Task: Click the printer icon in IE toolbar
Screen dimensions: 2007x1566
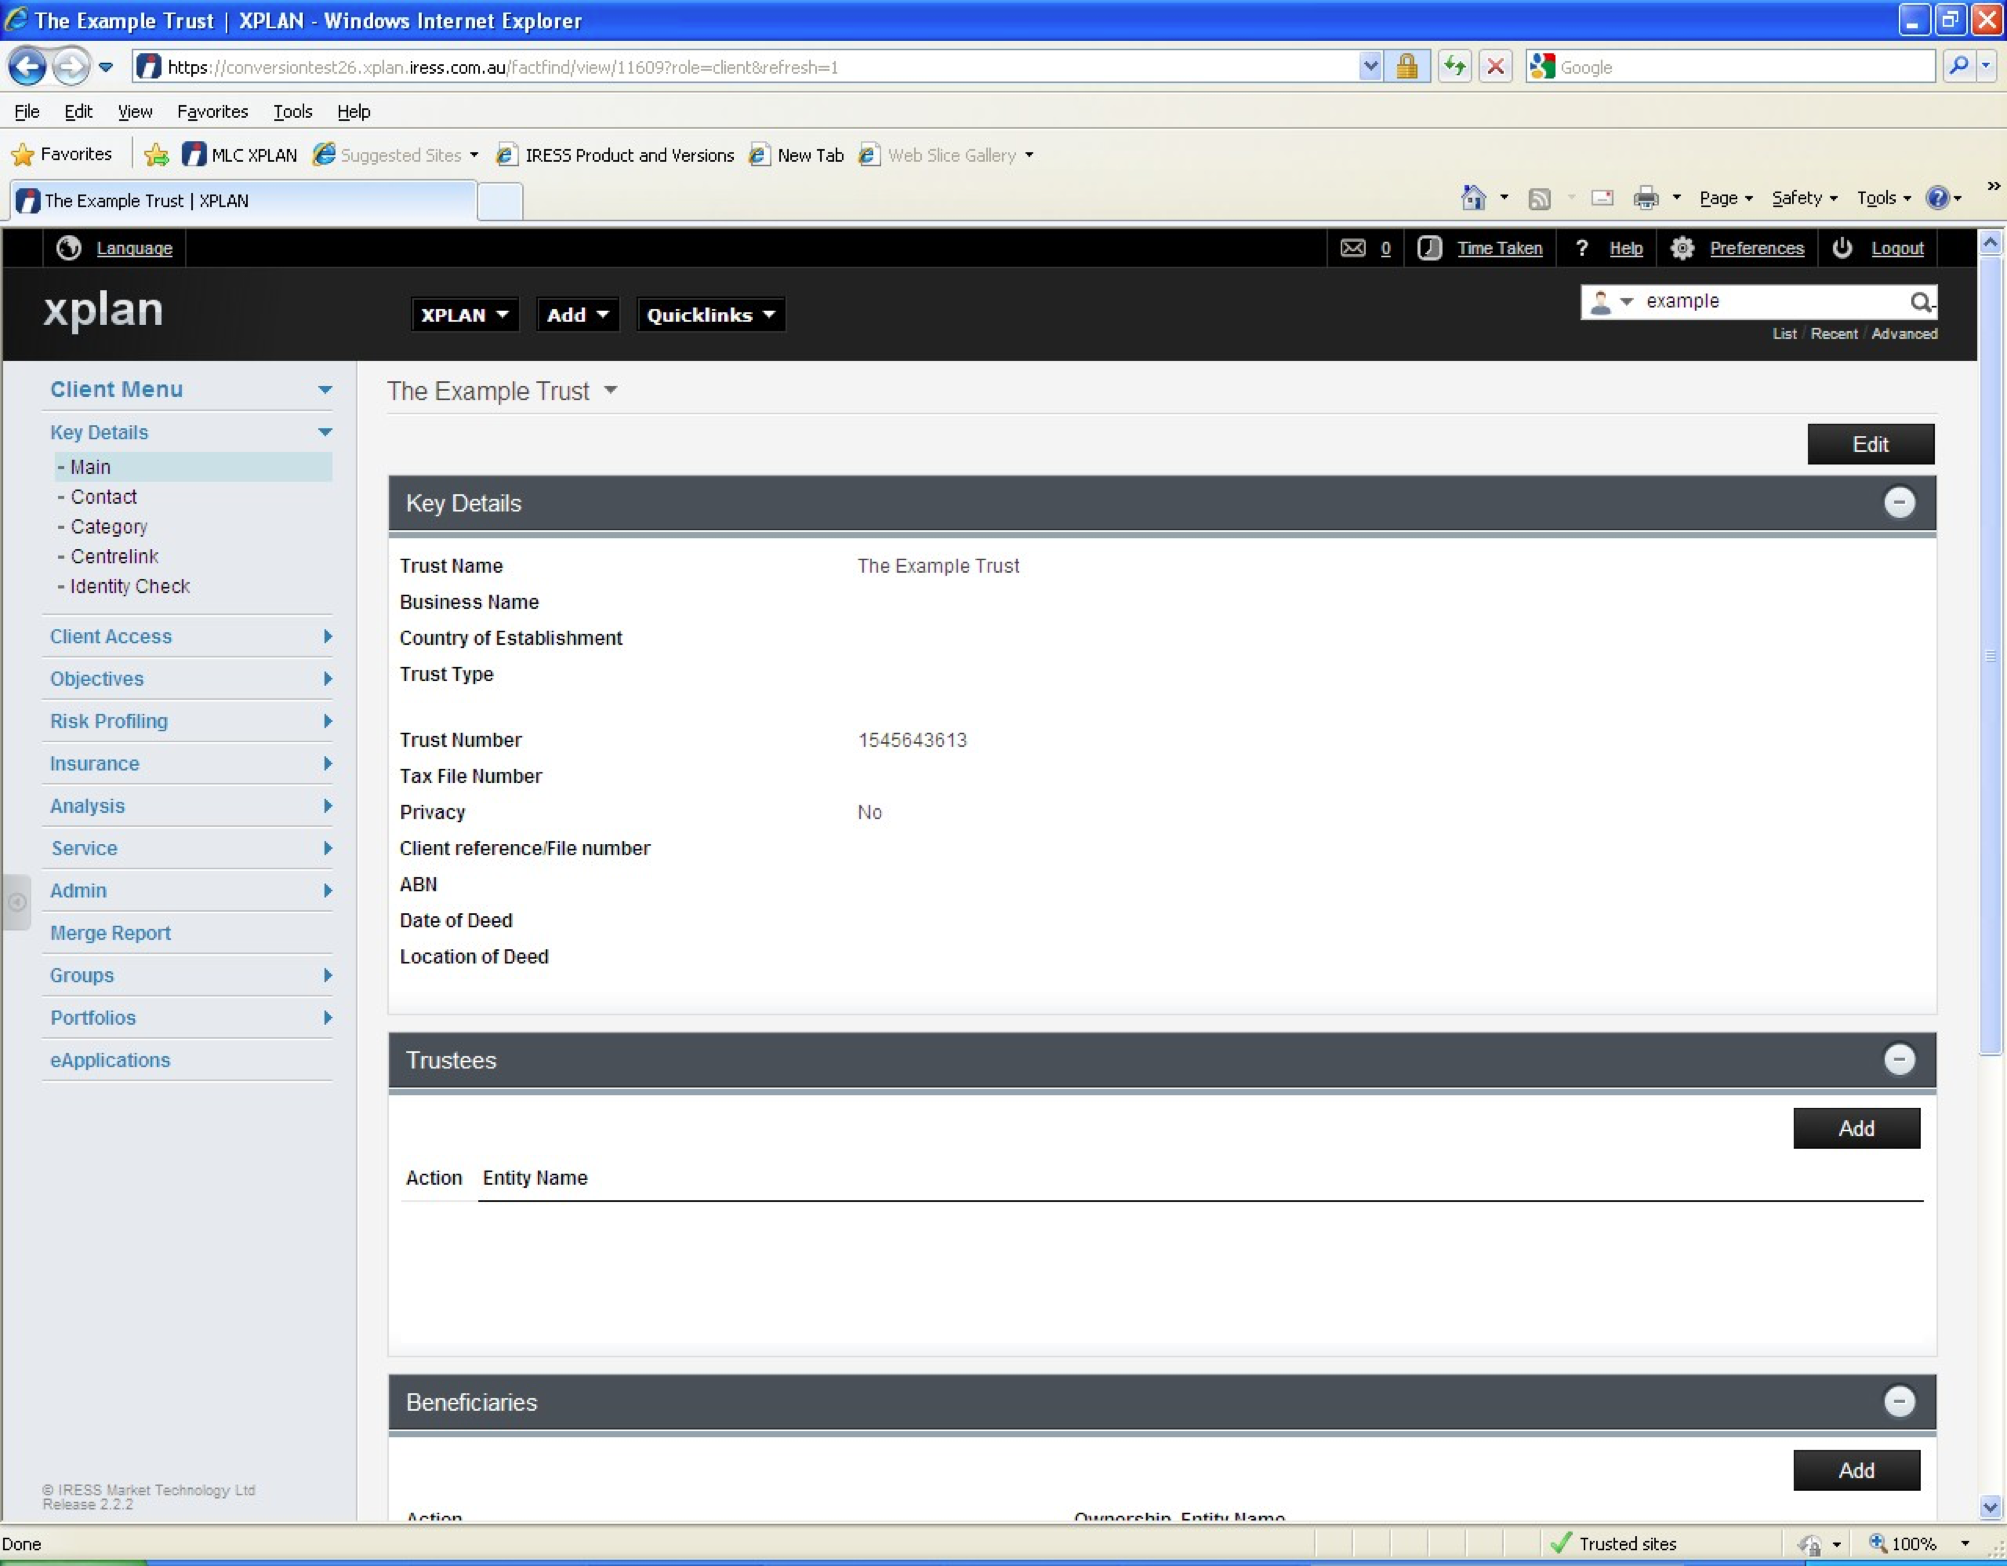Action: 1645,198
